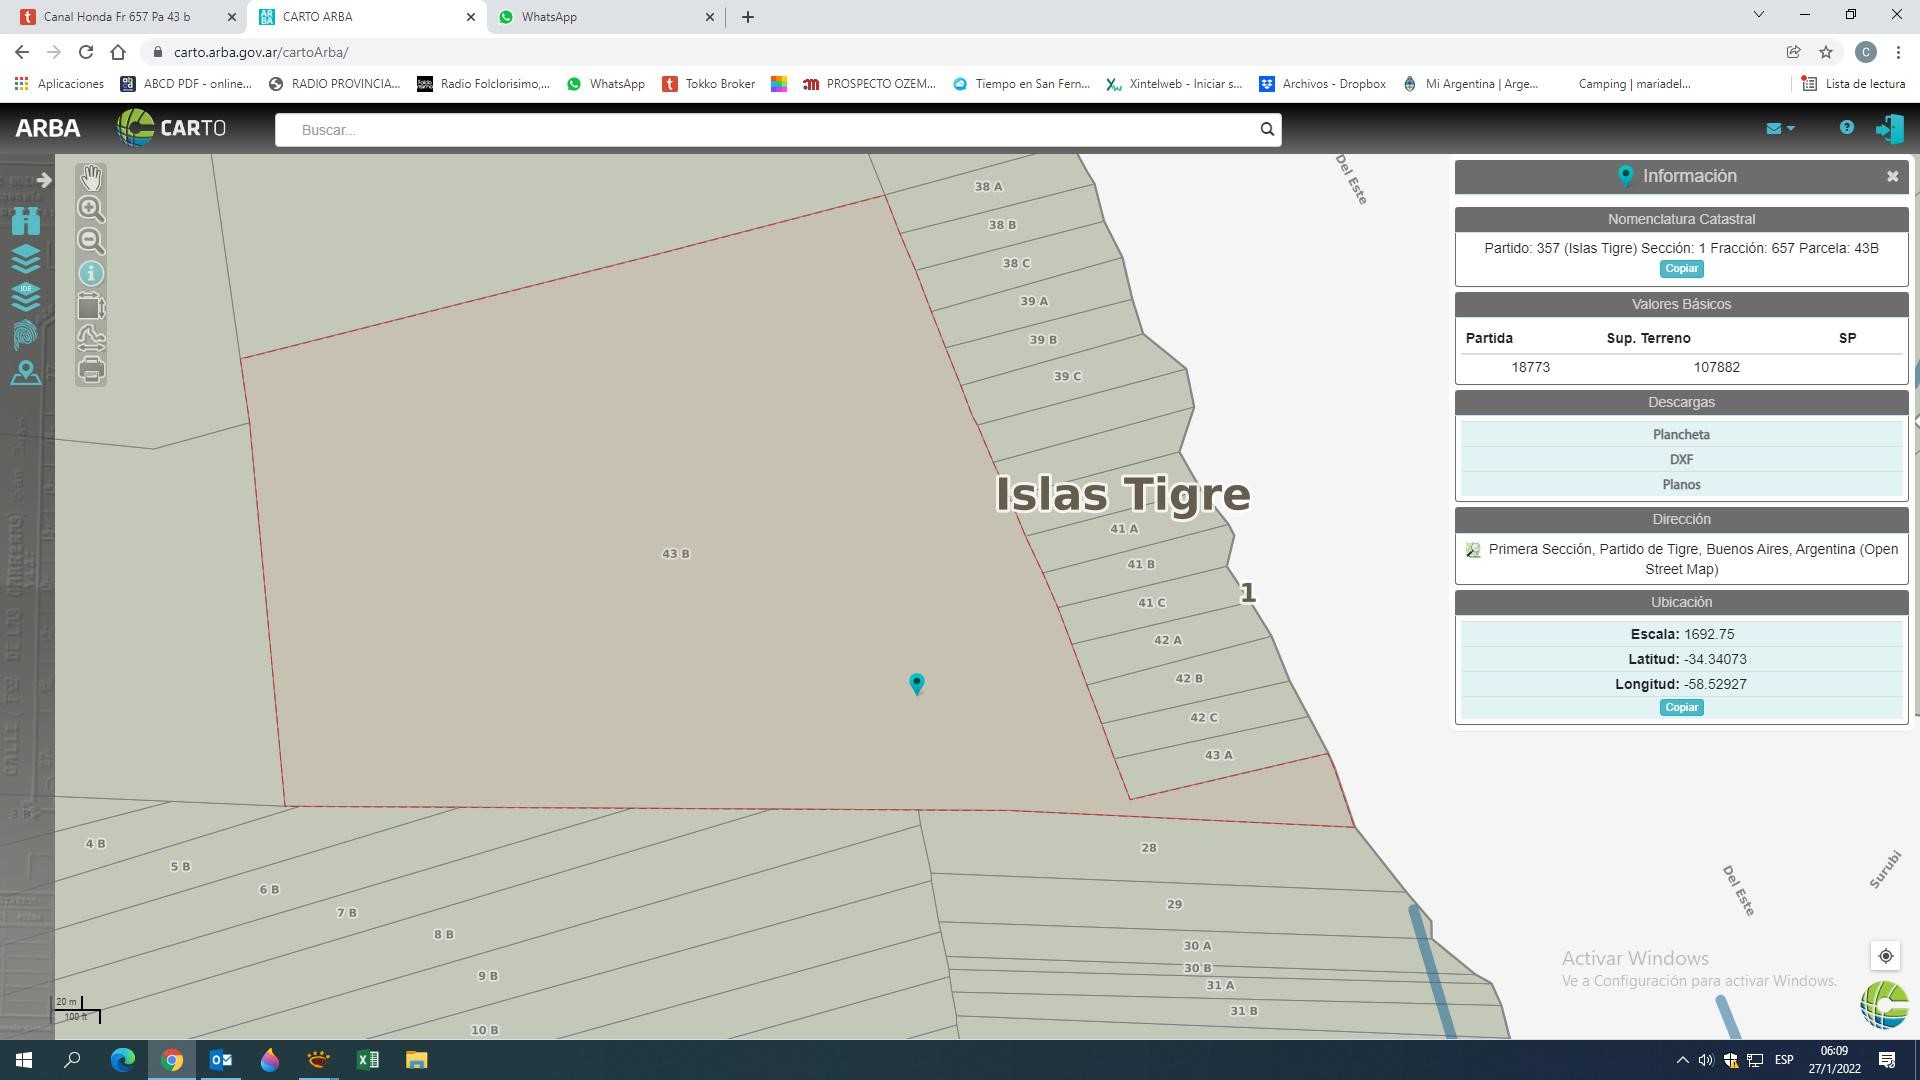The image size is (1920, 1080).
Task: Select the parcel information tool
Action: [91, 273]
